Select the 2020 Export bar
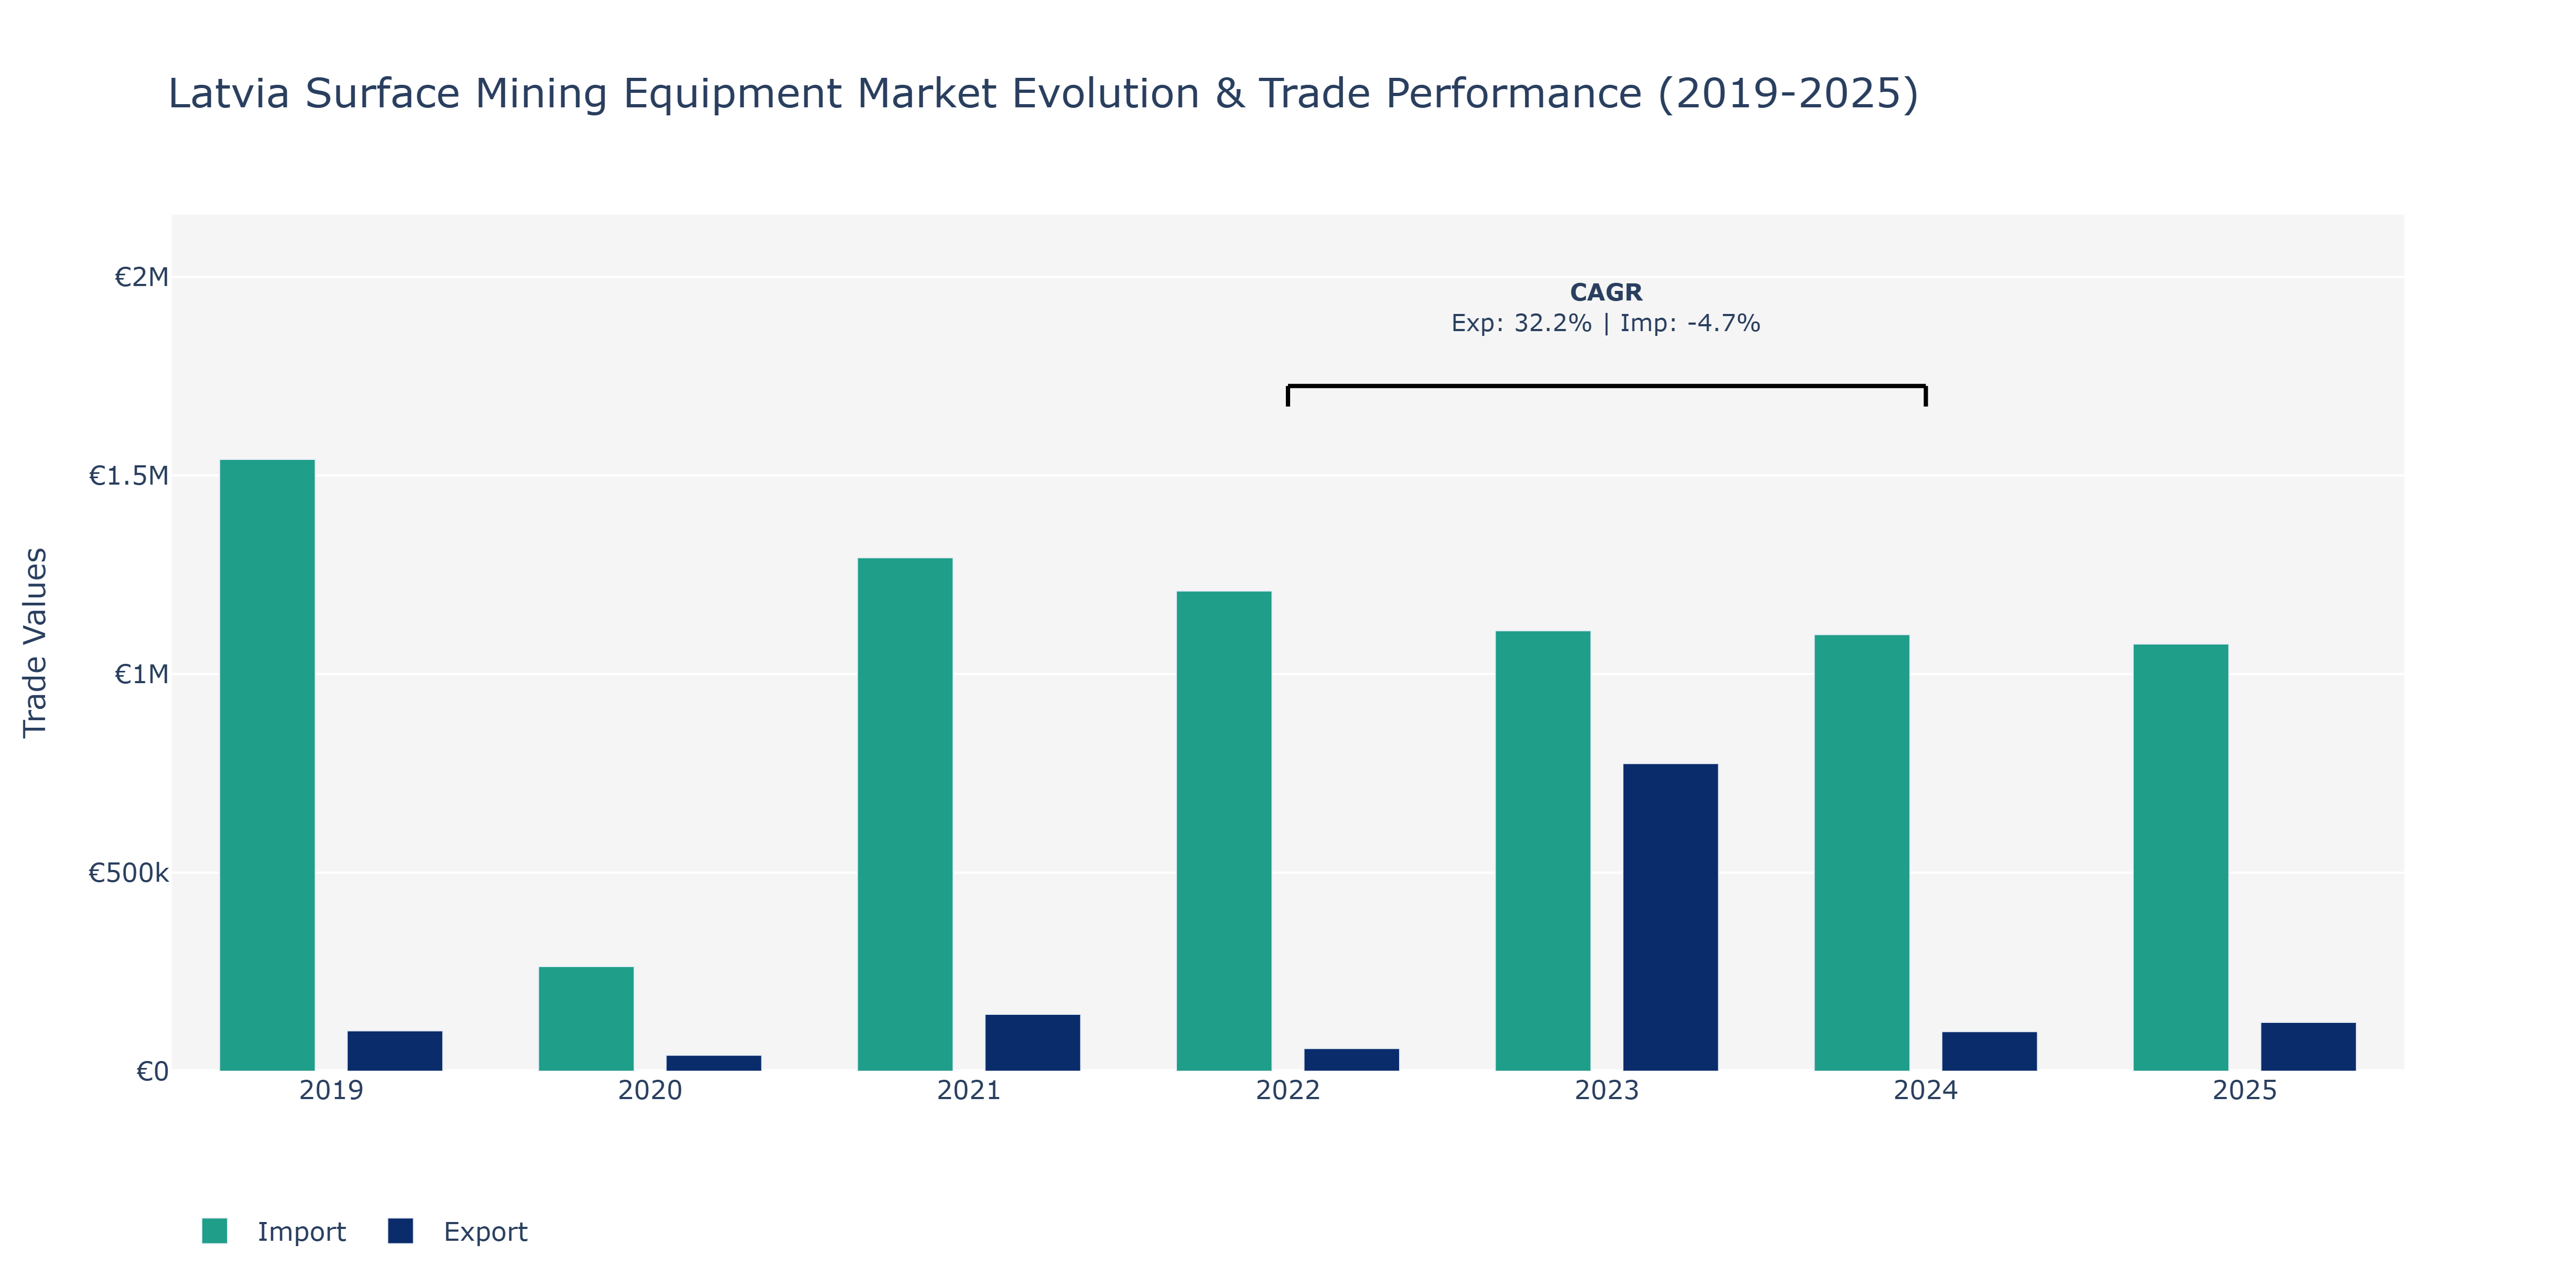The image size is (2576, 1288). tap(714, 1063)
